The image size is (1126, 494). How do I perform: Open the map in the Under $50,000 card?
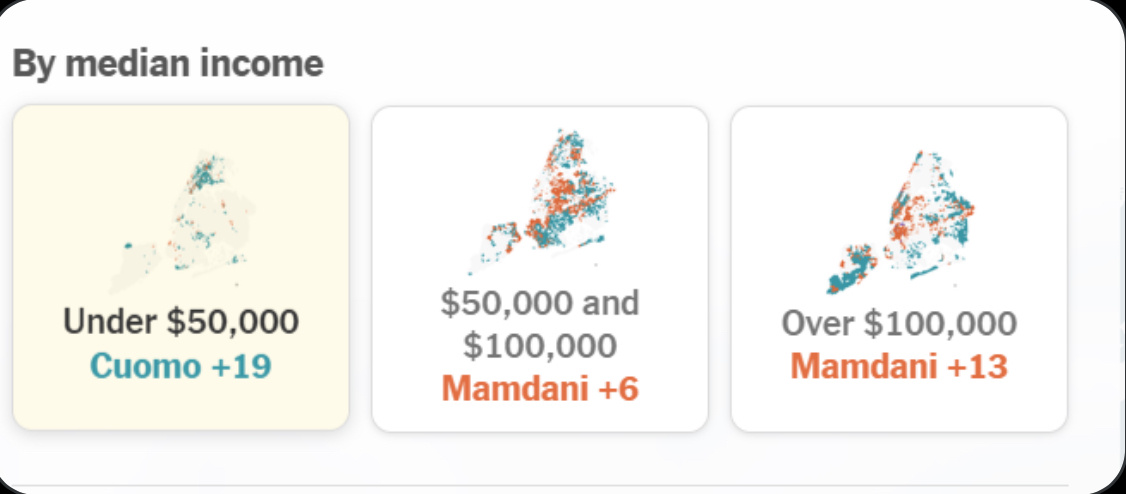tap(181, 221)
